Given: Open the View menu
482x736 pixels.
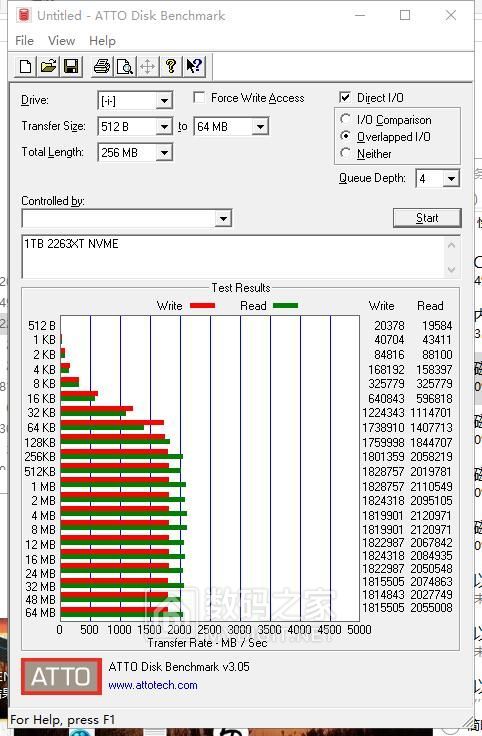Looking at the screenshot, I should pos(61,41).
